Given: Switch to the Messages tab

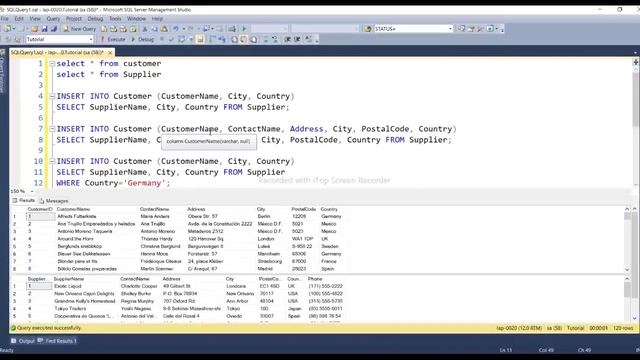Looking at the screenshot, I should (x=54, y=201).
